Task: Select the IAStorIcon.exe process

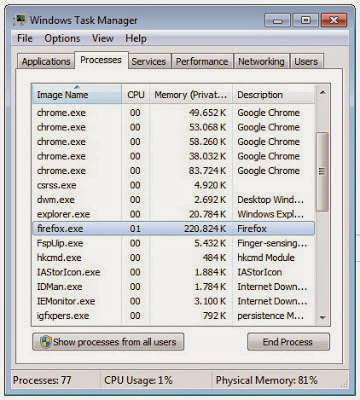Action: click(173, 272)
